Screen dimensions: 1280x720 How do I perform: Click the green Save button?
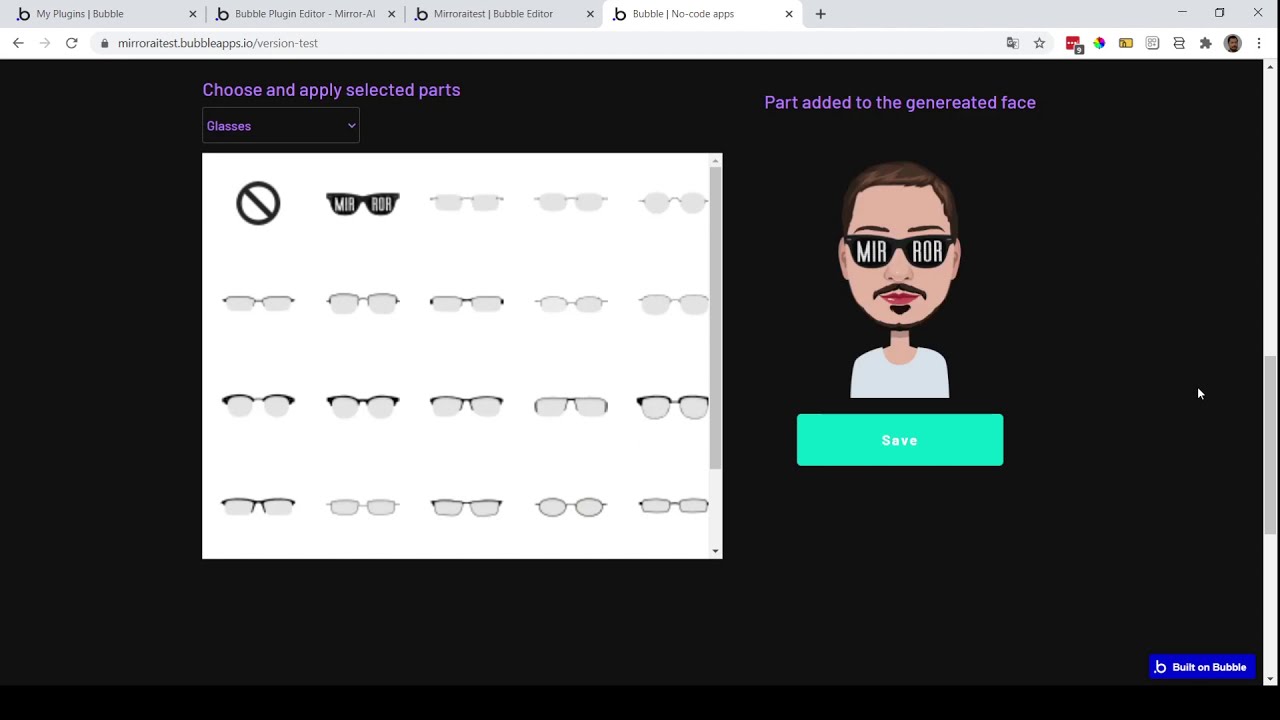[900, 440]
